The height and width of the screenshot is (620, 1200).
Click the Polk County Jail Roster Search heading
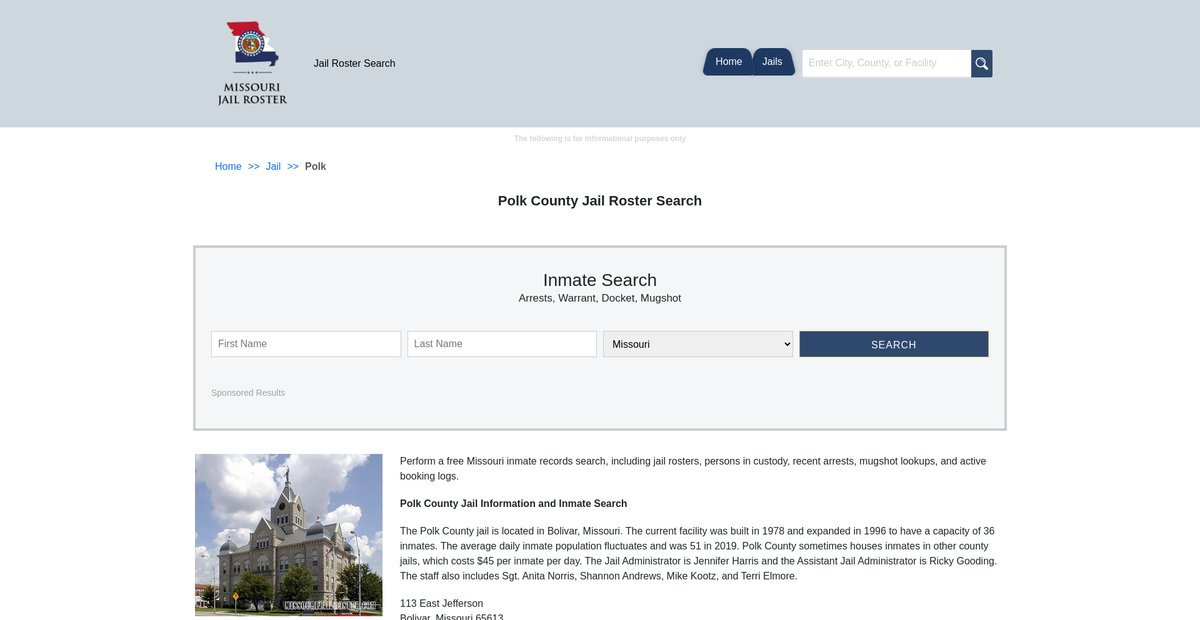tap(600, 201)
